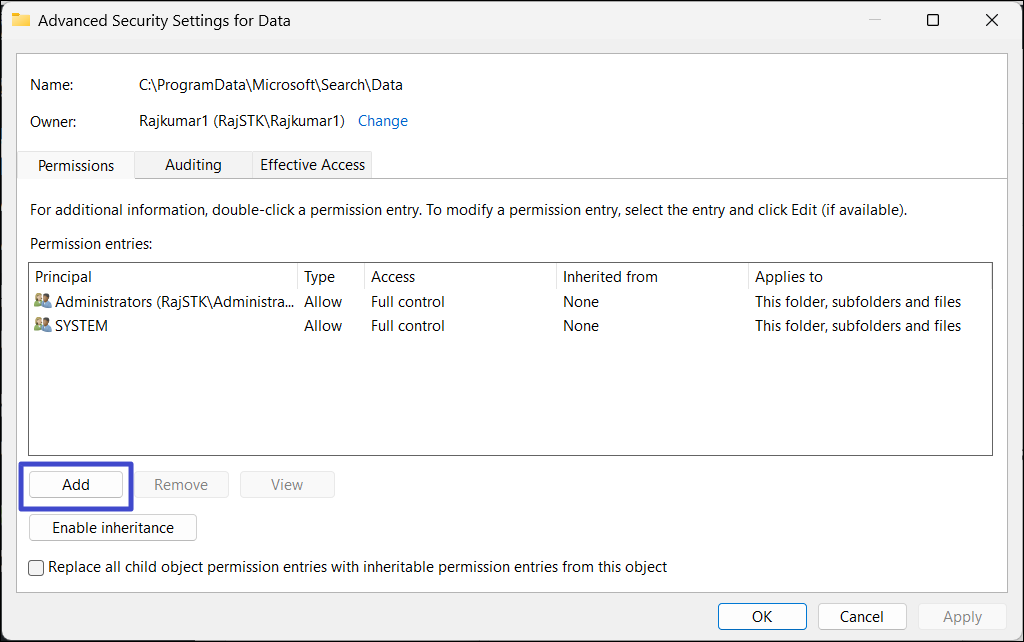Click the Administrators group icon
This screenshot has height=642, width=1024.
tap(42, 301)
